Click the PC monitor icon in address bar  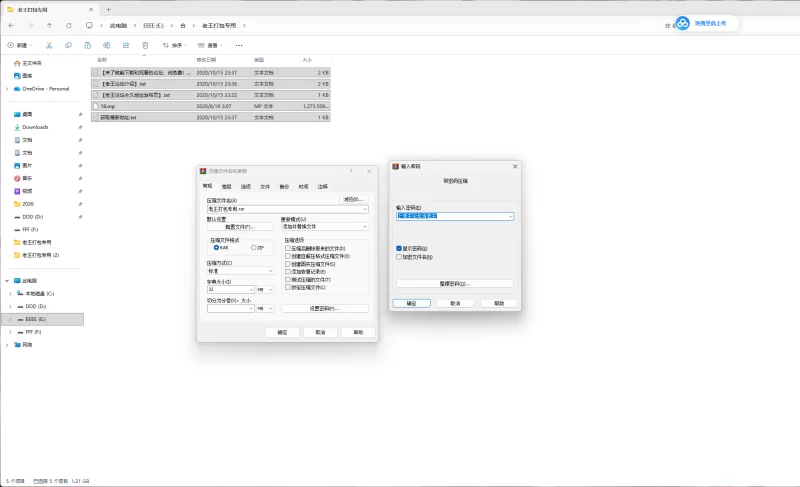(89, 25)
